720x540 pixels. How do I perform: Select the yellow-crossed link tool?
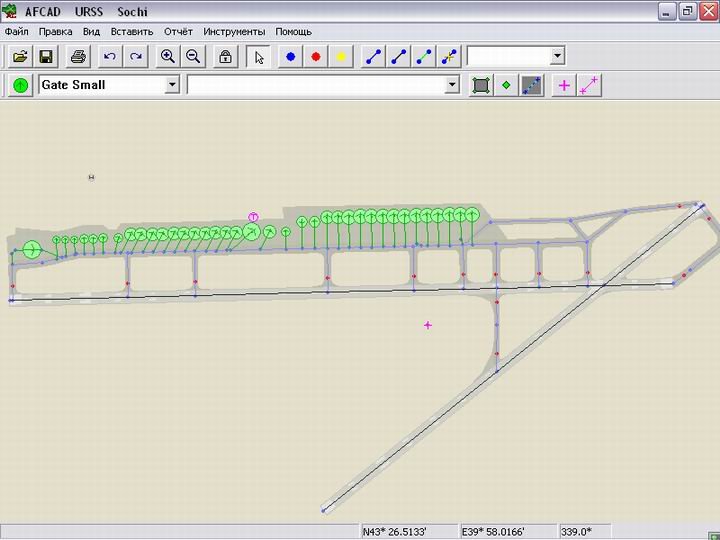coord(449,56)
